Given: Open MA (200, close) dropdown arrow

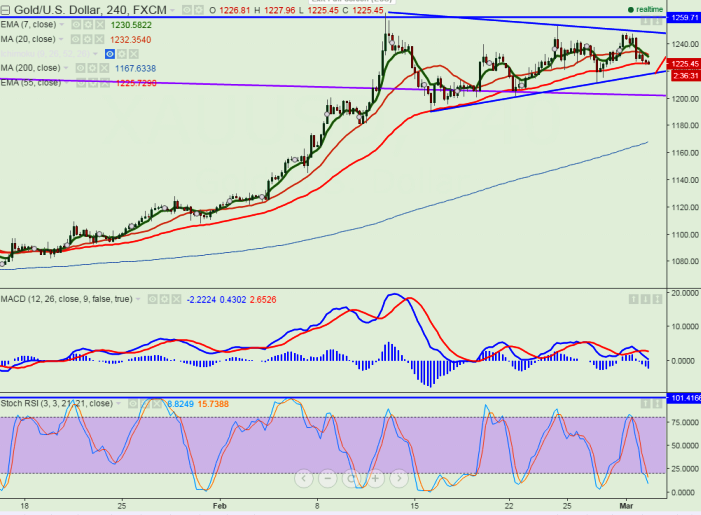Looking at the screenshot, I should [x=66, y=68].
